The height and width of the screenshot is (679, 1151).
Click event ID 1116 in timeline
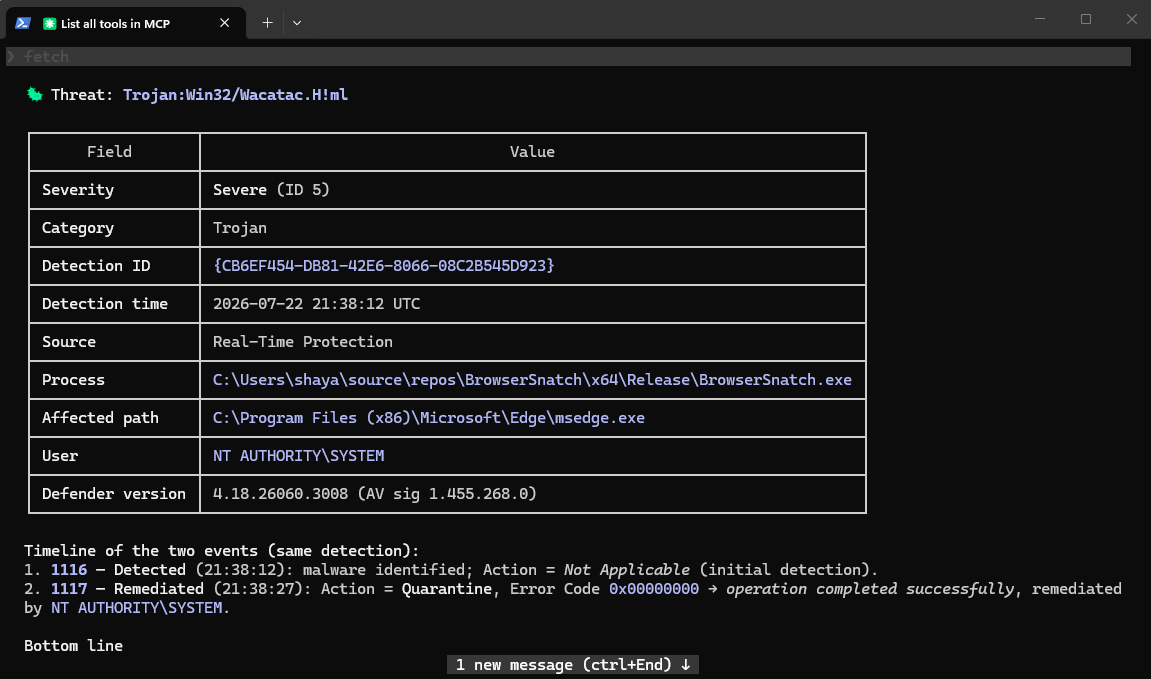[69, 570]
